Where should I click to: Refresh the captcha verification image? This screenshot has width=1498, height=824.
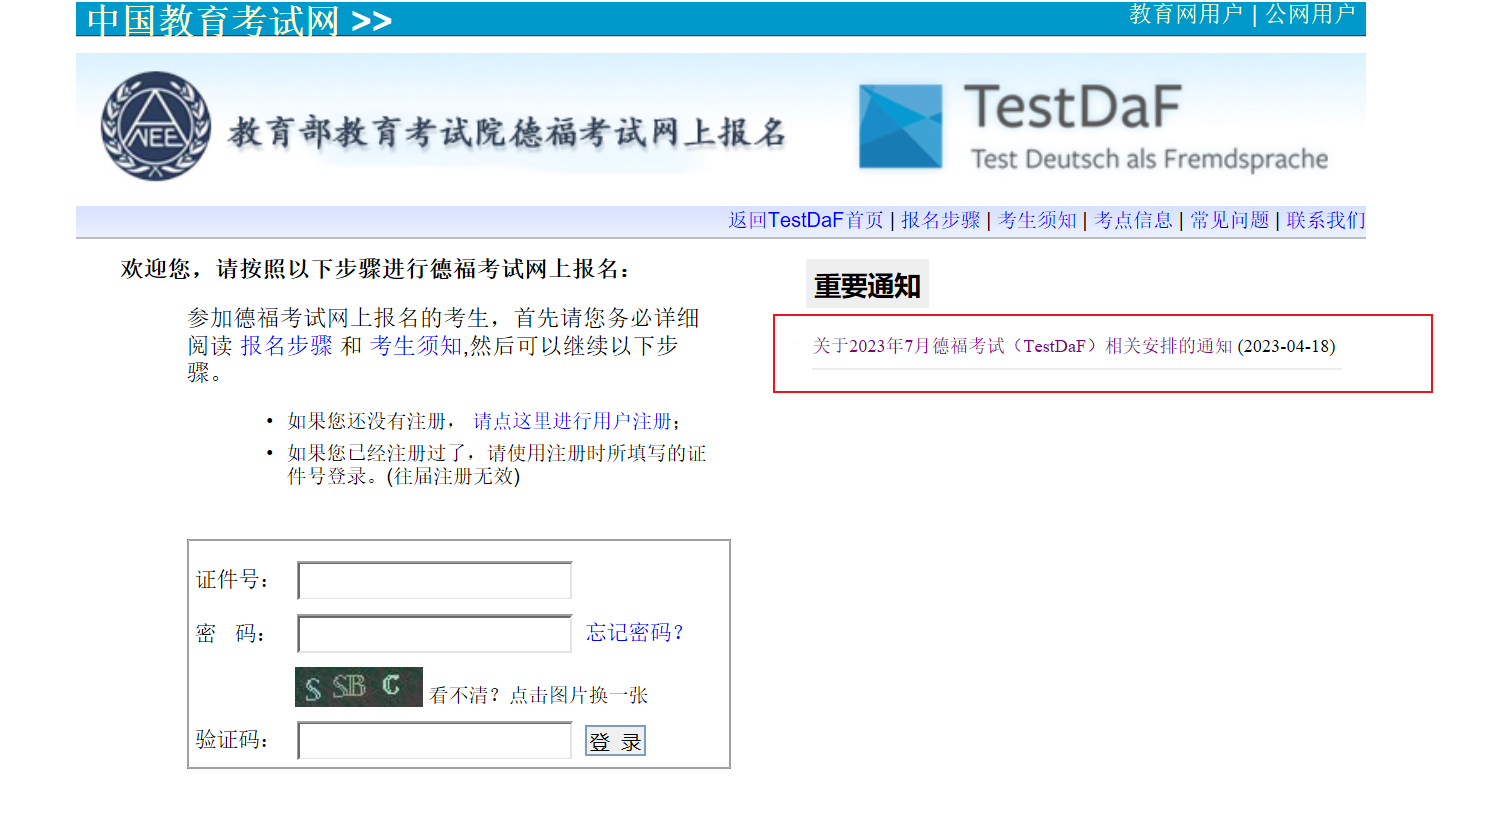coord(359,687)
